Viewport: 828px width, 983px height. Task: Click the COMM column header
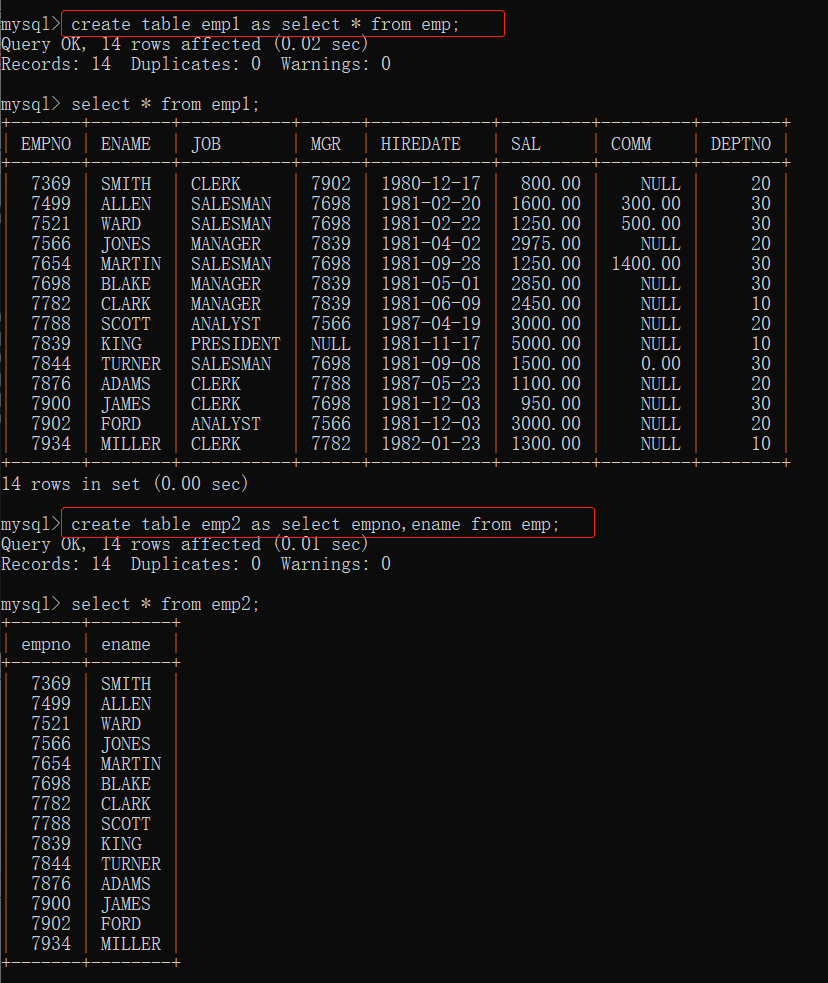(631, 144)
